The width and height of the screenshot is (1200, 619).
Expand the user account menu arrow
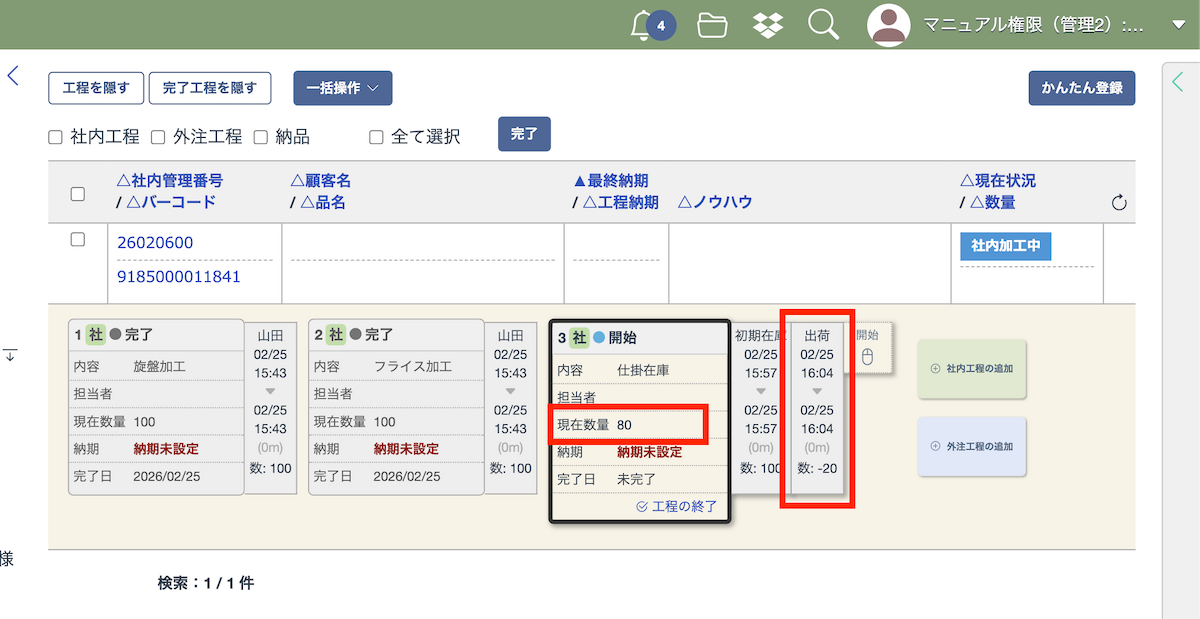(x=1177, y=25)
